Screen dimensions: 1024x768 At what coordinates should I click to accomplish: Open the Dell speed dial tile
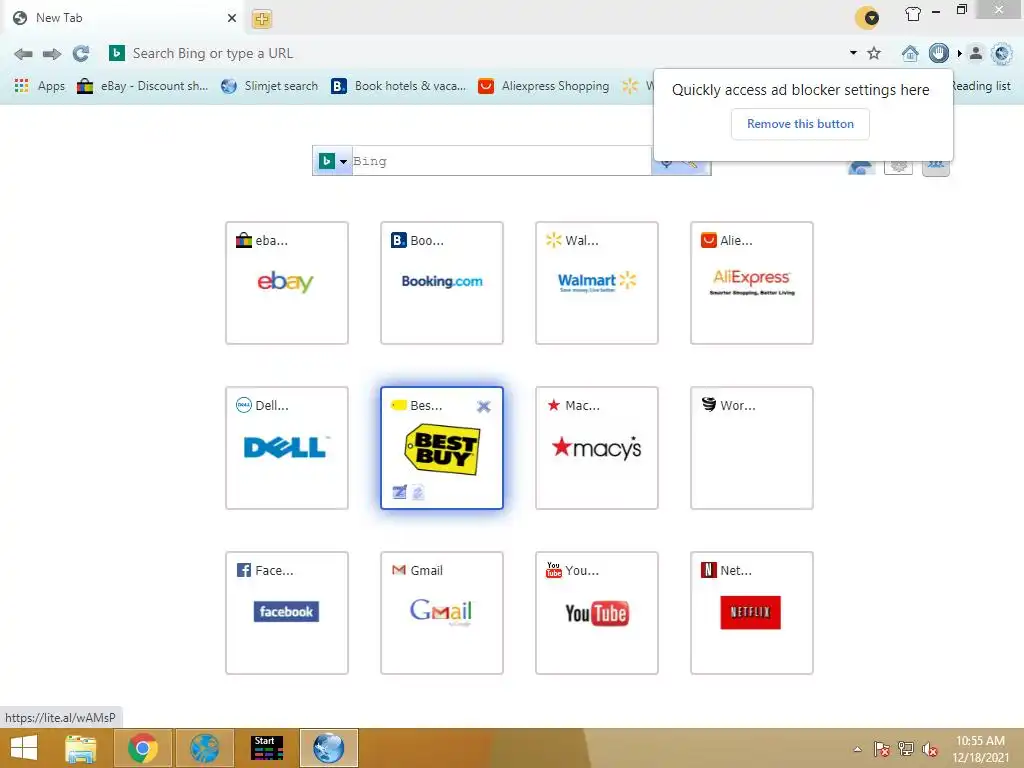pyautogui.click(x=287, y=448)
